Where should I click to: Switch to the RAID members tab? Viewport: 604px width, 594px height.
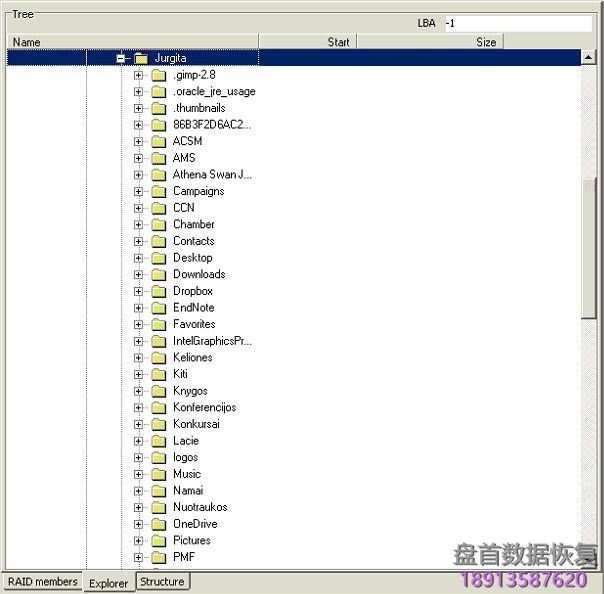tap(42, 581)
